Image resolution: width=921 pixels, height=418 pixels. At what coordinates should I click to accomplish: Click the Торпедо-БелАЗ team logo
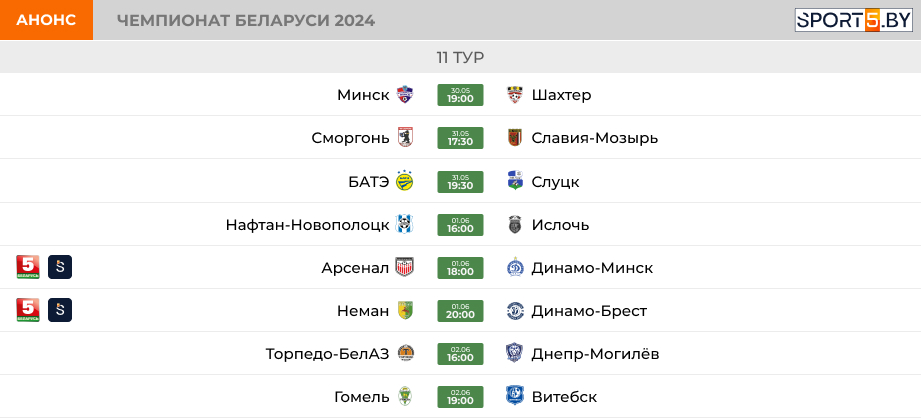point(406,353)
